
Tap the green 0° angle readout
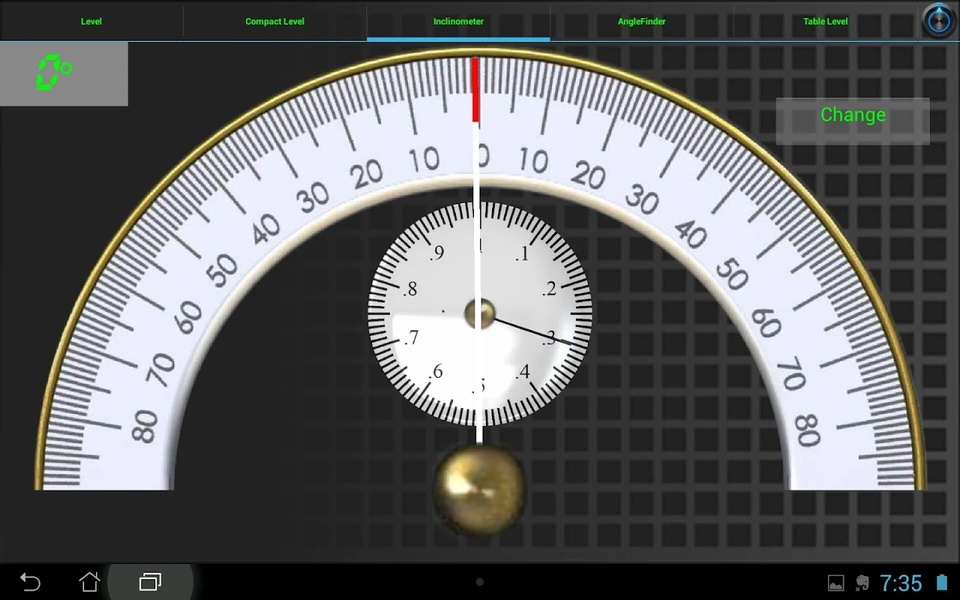[x=54, y=73]
